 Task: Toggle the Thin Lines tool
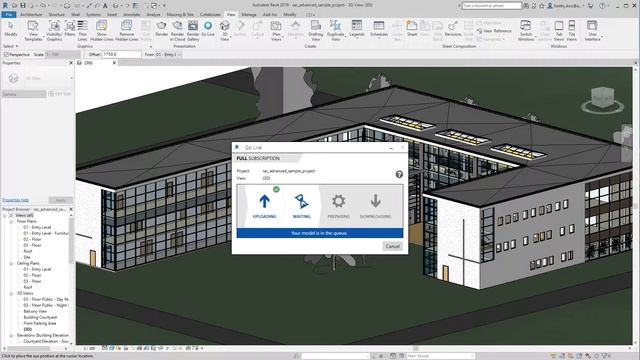[x=82, y=31]
